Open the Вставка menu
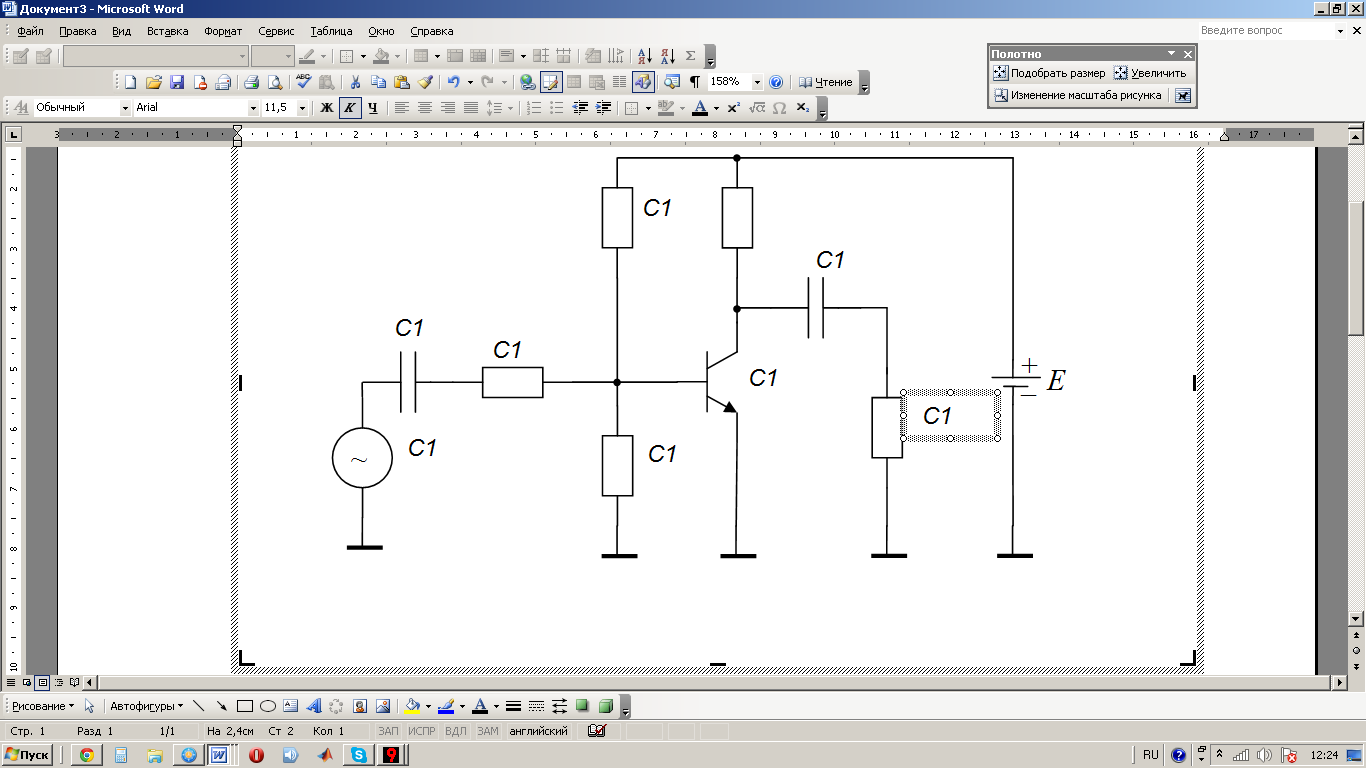Screen dimensions: 1366x768 pos(167,31)
